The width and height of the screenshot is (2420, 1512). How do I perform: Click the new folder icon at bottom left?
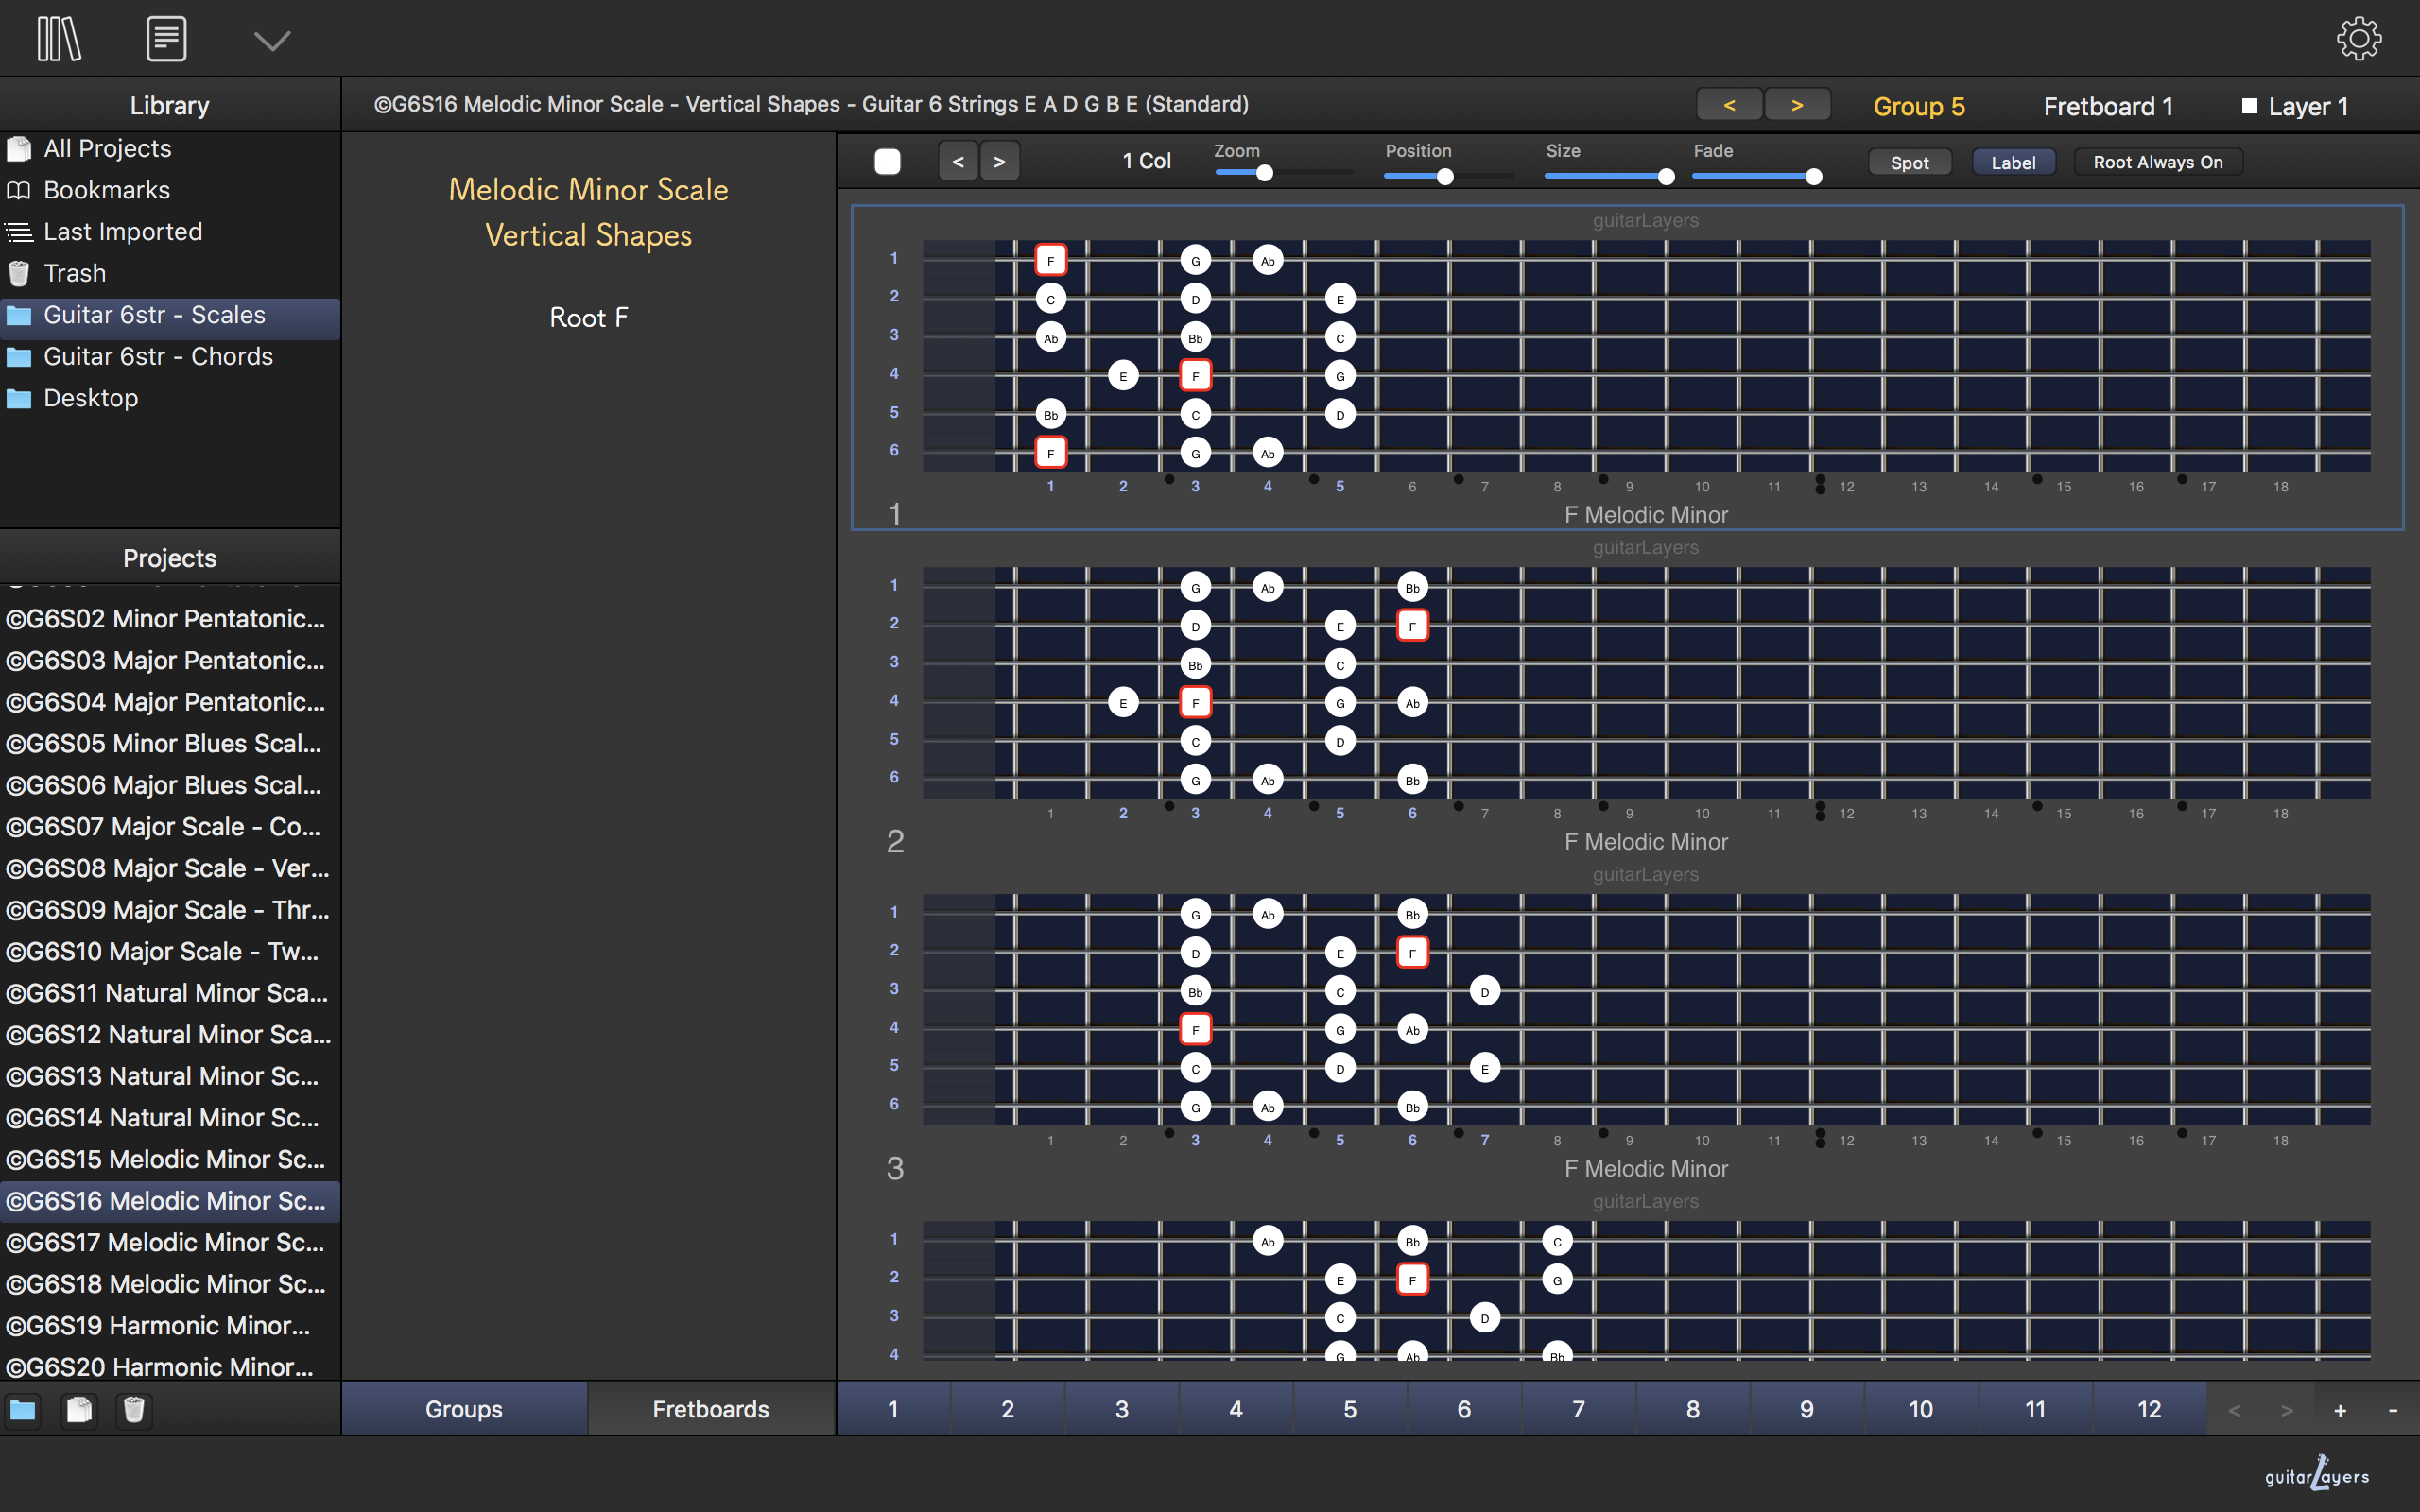[x=22, y=1410]
